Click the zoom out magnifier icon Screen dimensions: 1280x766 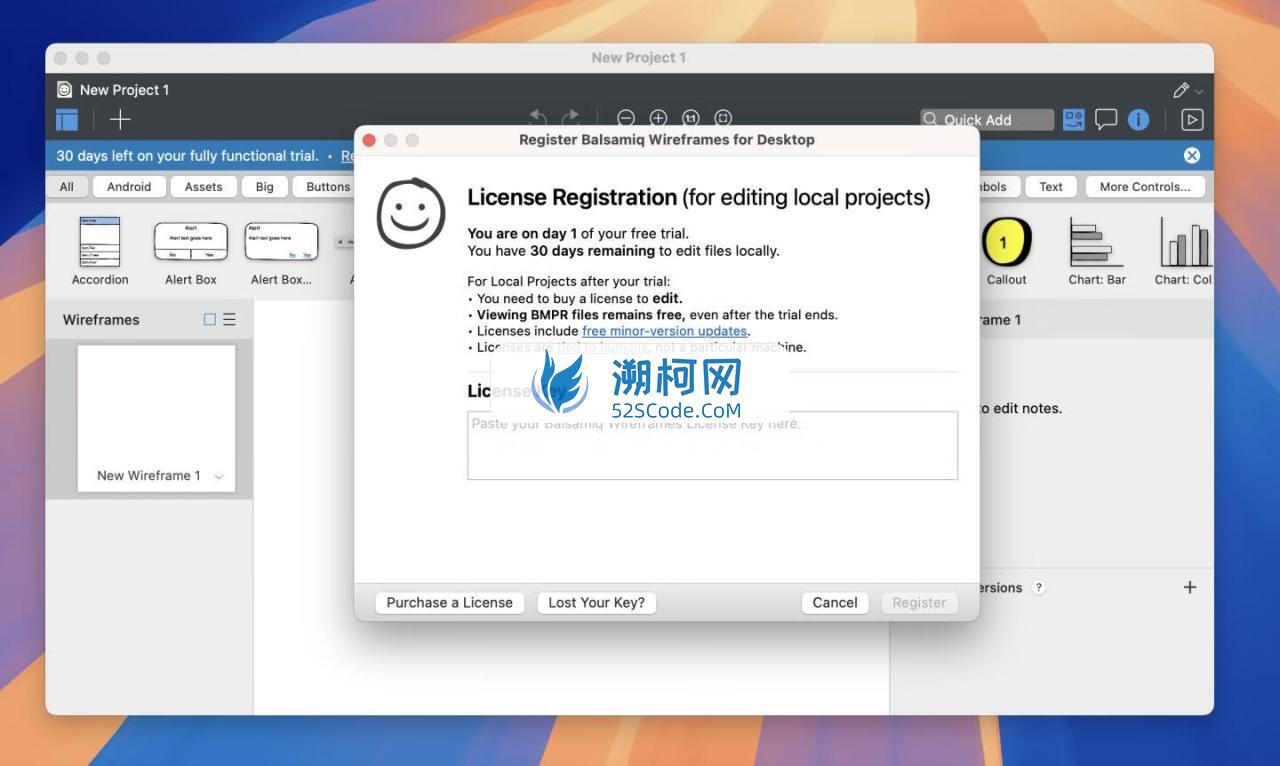click(x=626, y=119)
